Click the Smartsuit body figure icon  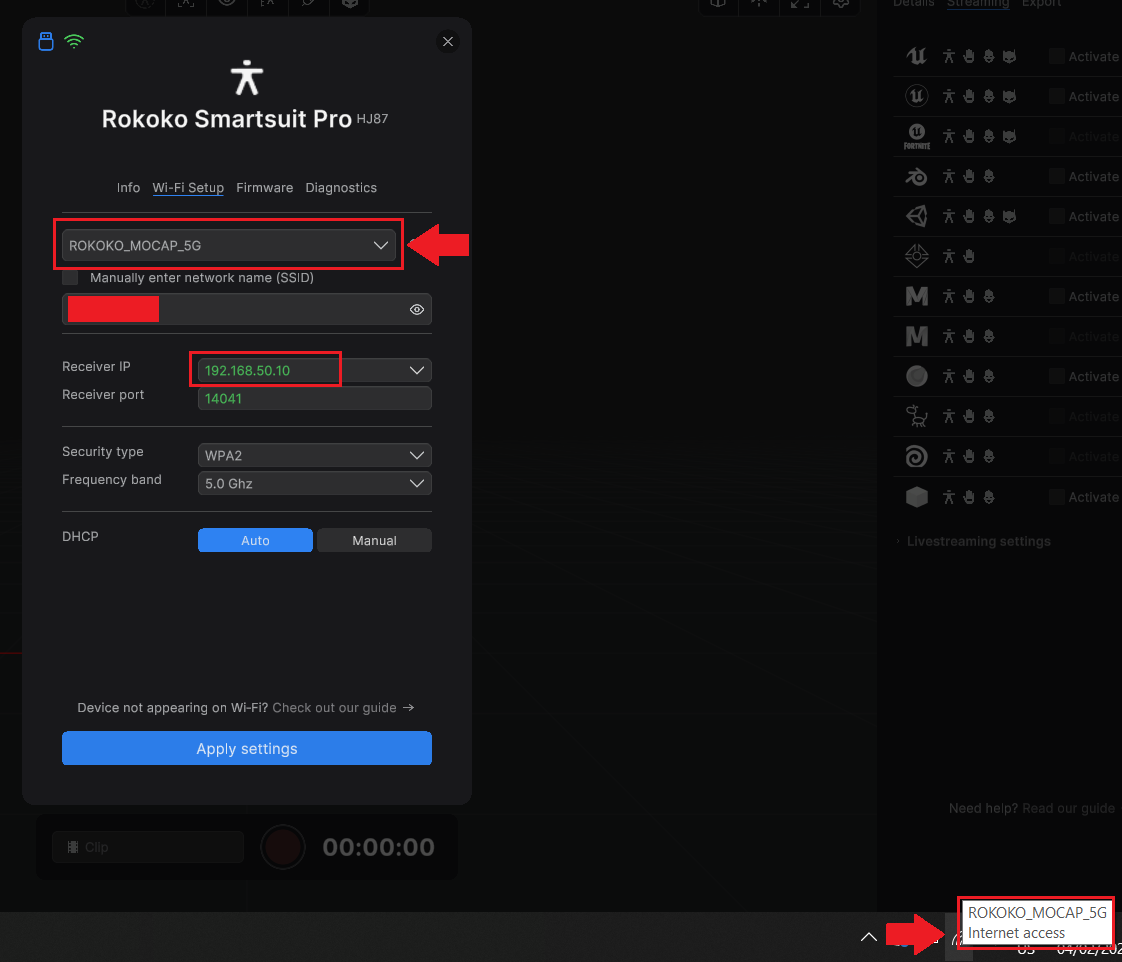(x=247, y=78)
